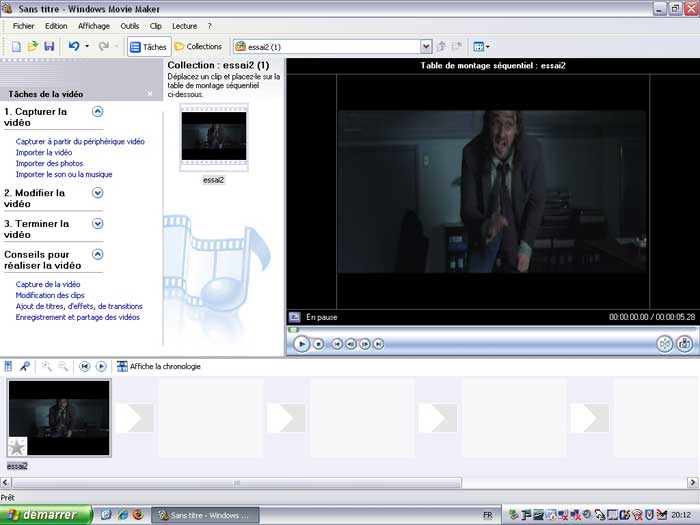Open a project using the folder icon

click(33, 46)
